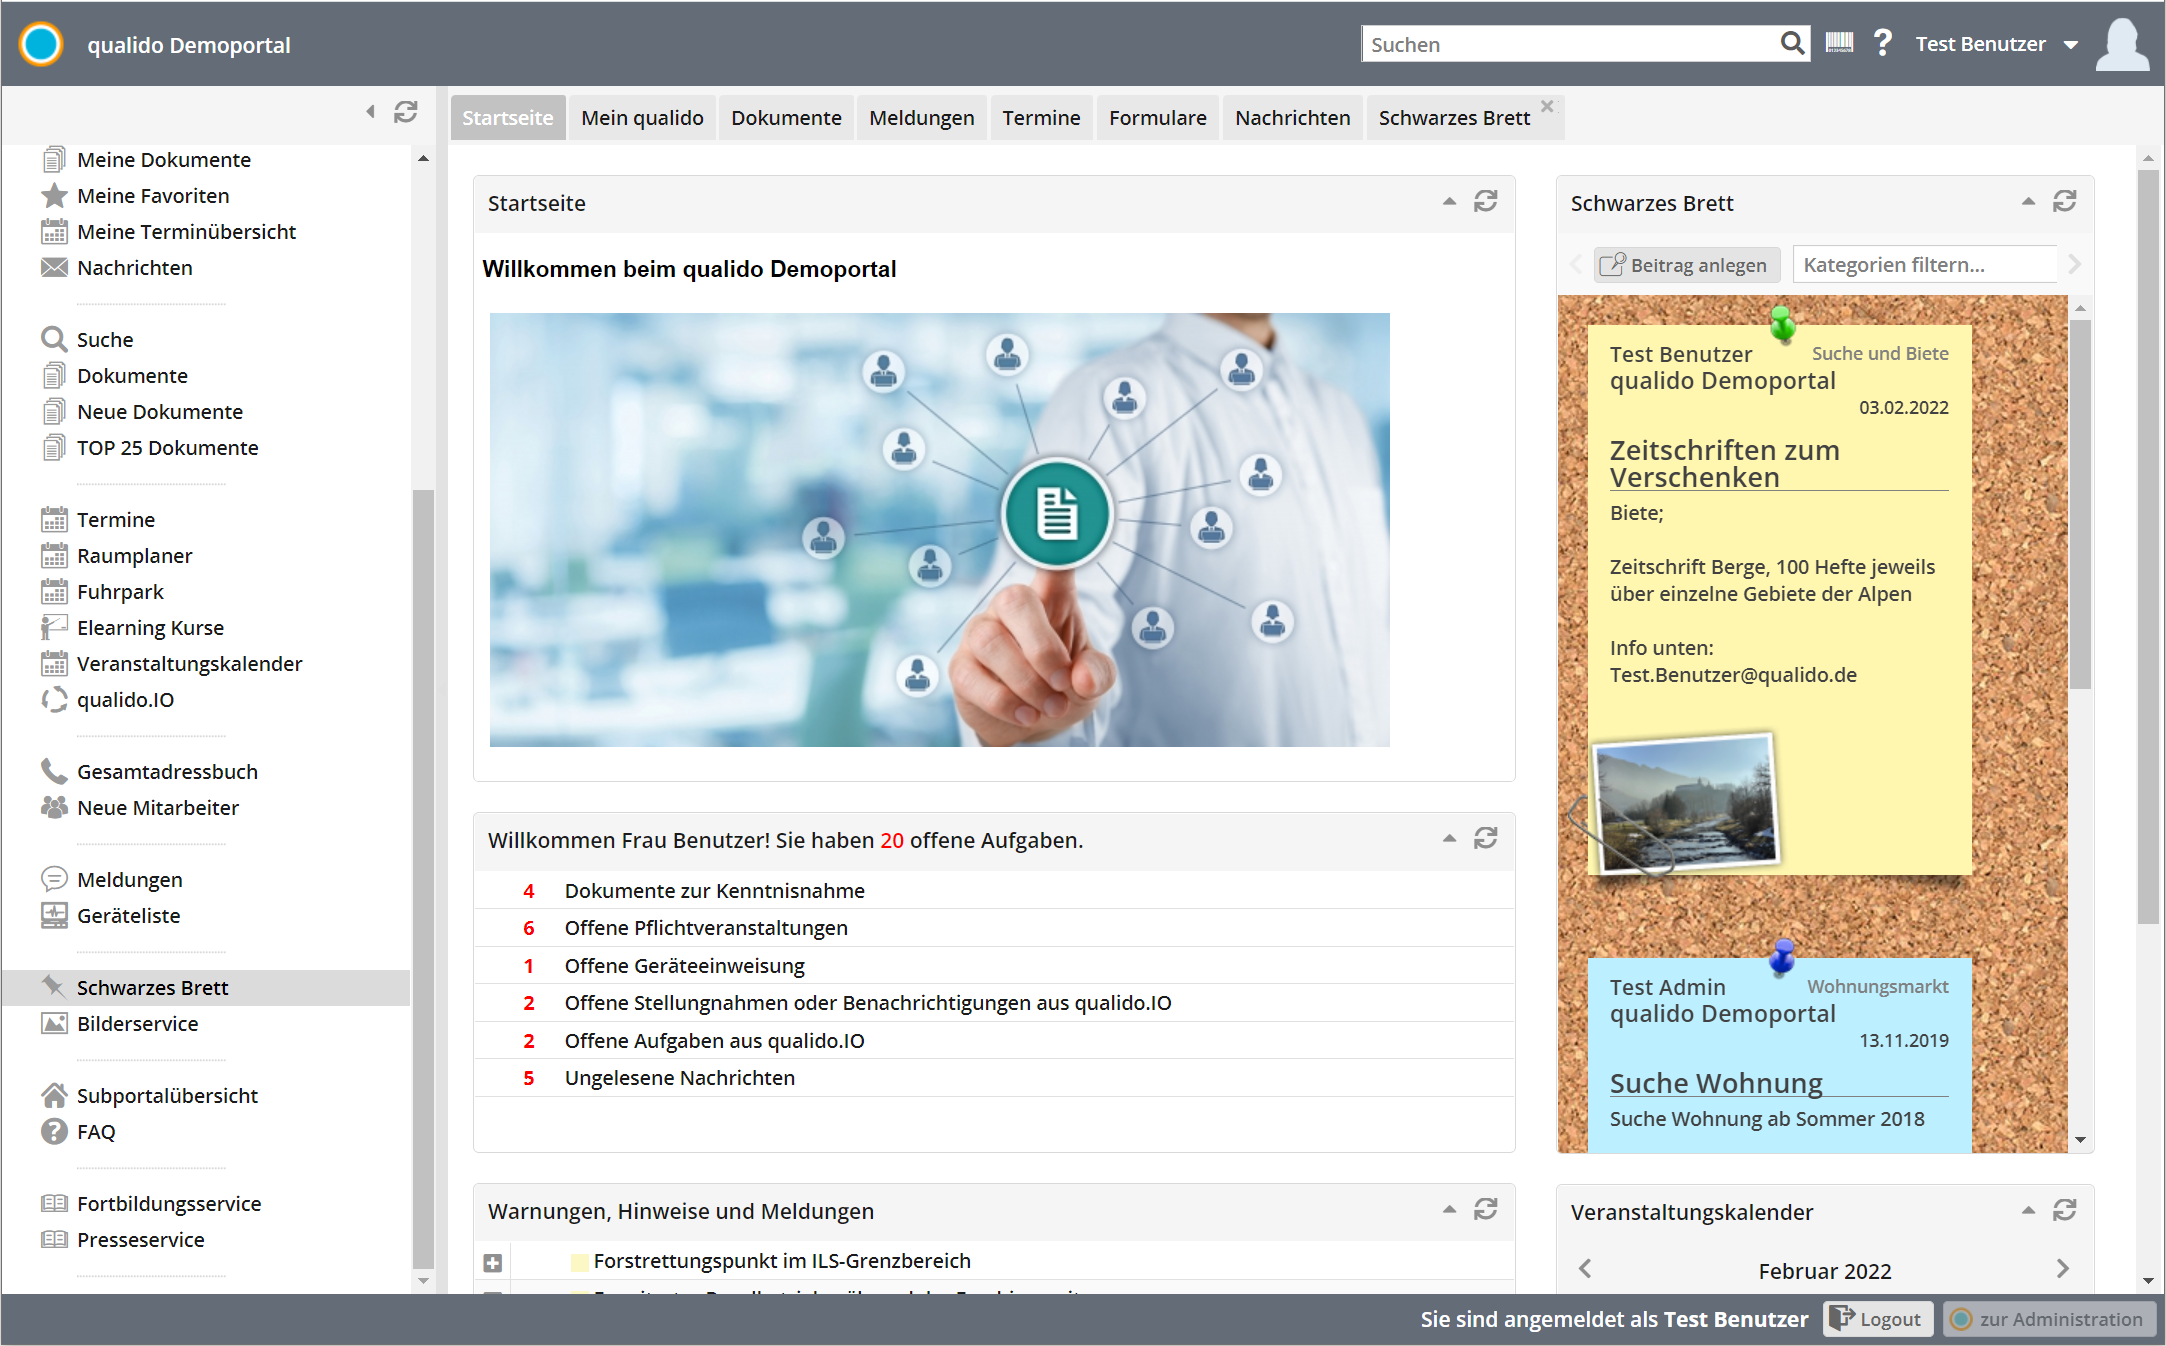The height and width of the screenshot is (1346, 2166).
Task: Click the qualido logo circle icon
Action: [x=41, y=44]
